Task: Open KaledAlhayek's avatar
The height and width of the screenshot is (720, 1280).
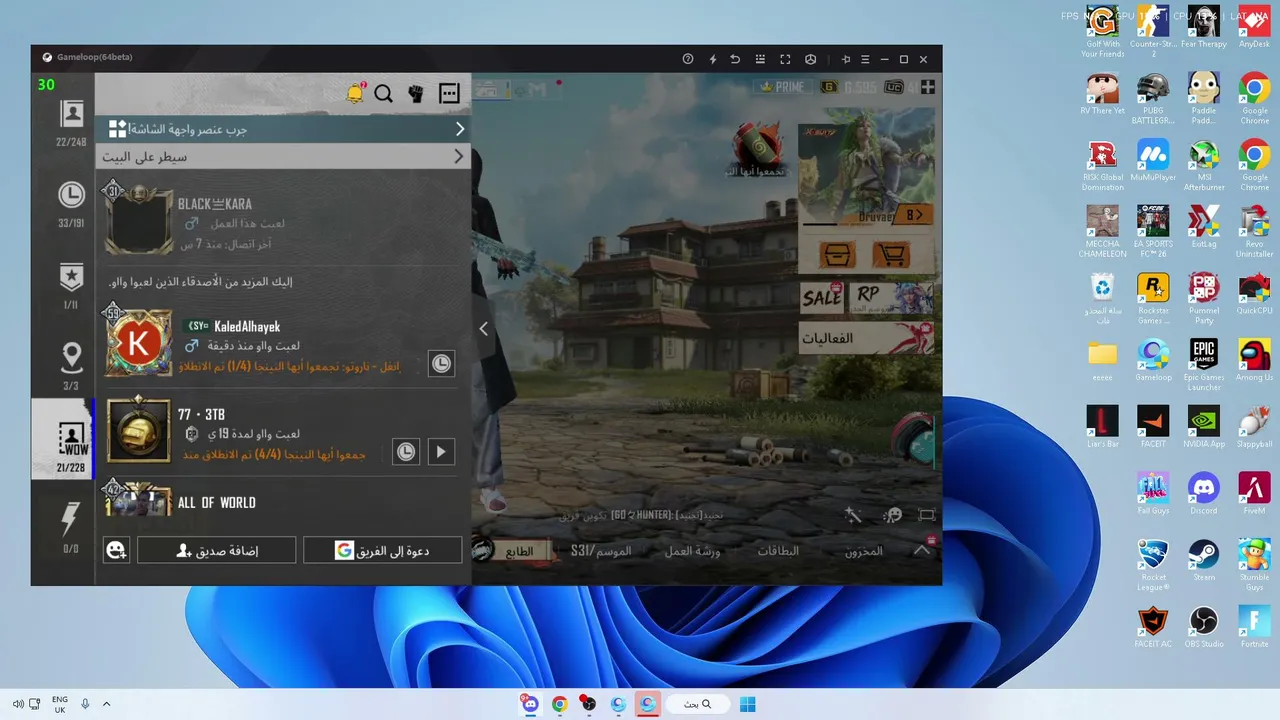Action: pos(138,343)
